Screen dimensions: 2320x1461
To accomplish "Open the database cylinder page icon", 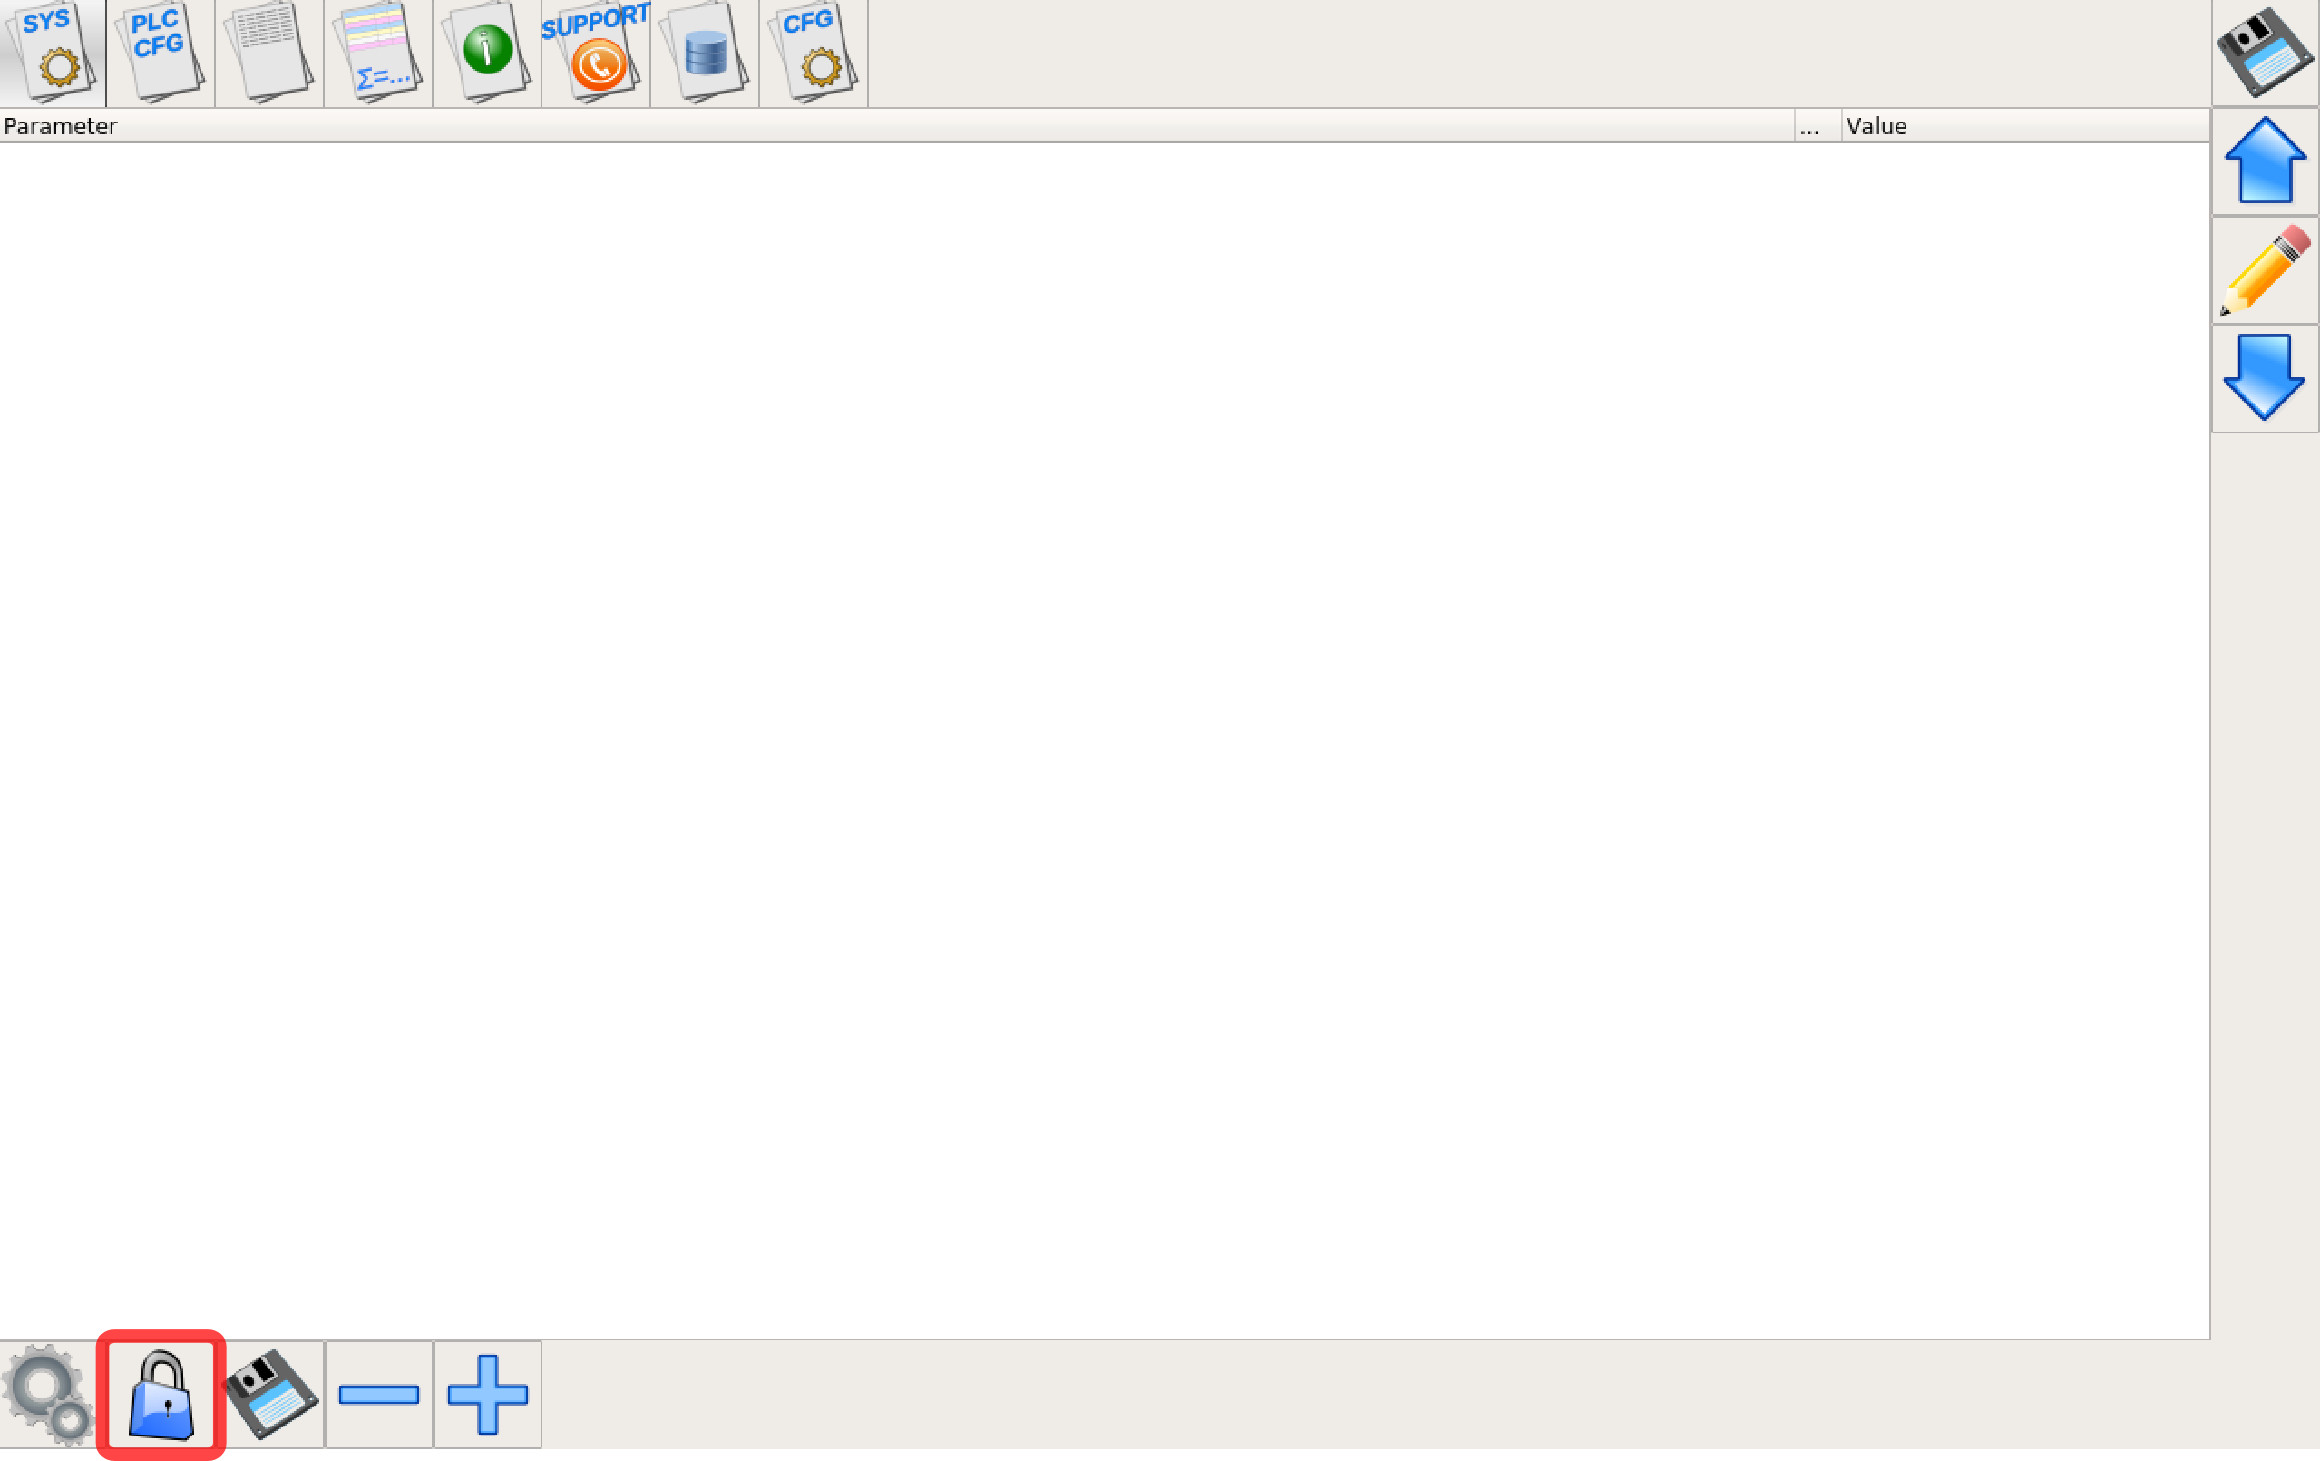I will 705,52.
